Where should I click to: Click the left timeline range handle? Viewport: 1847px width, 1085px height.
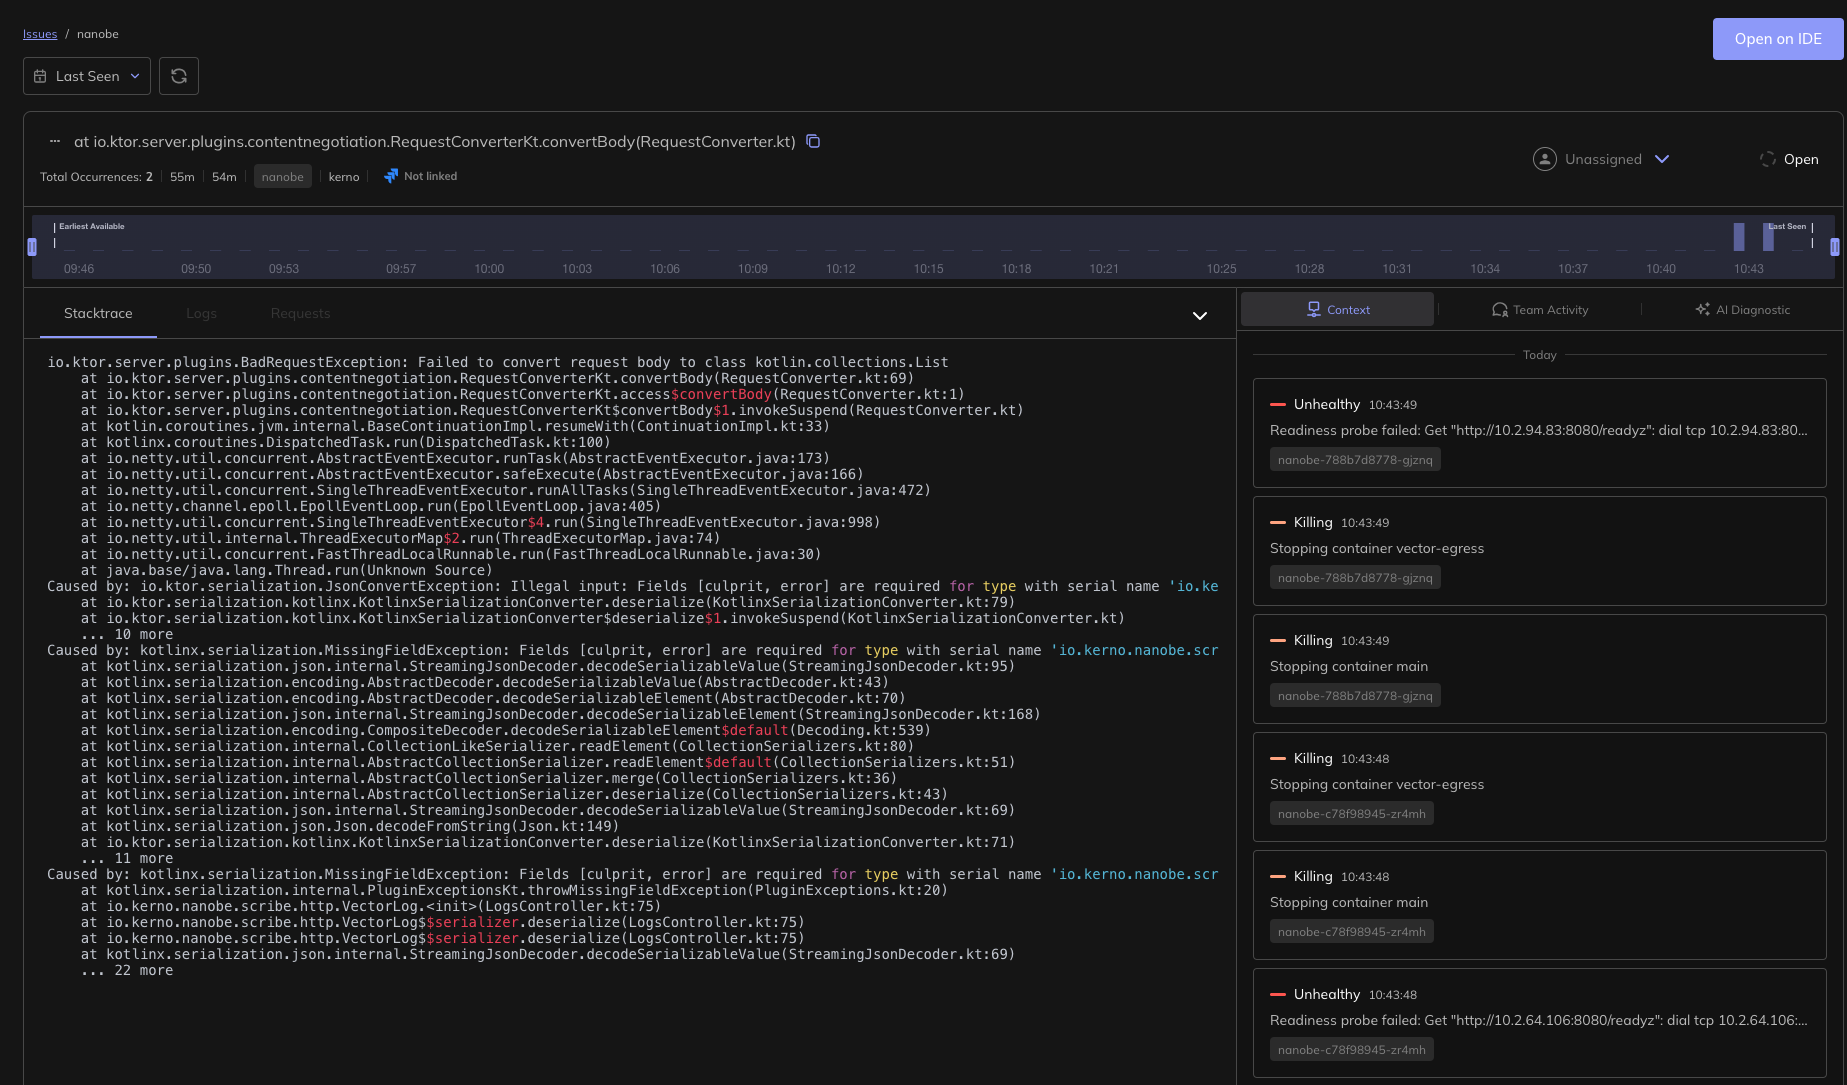pyautogui.click(x=32, y=247)
